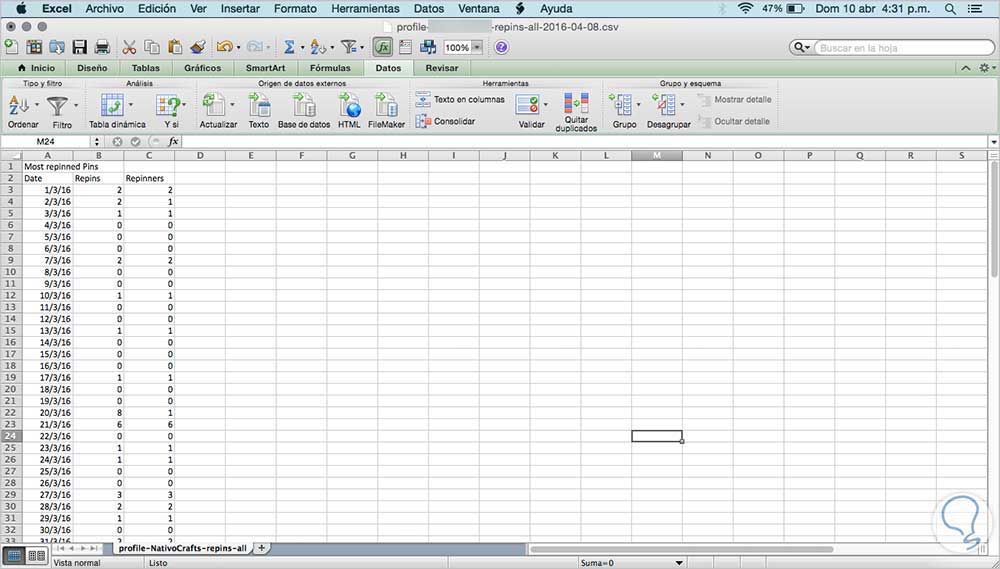Screen dimensions: 1000x569
Task: Insert a Tabla dinámica
Action: click(112, 105)
